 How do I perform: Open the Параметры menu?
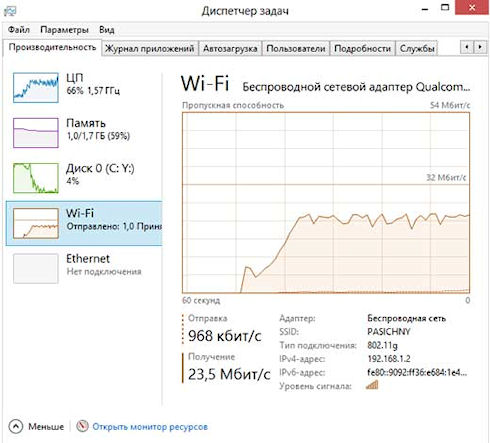tap(64, 30)
